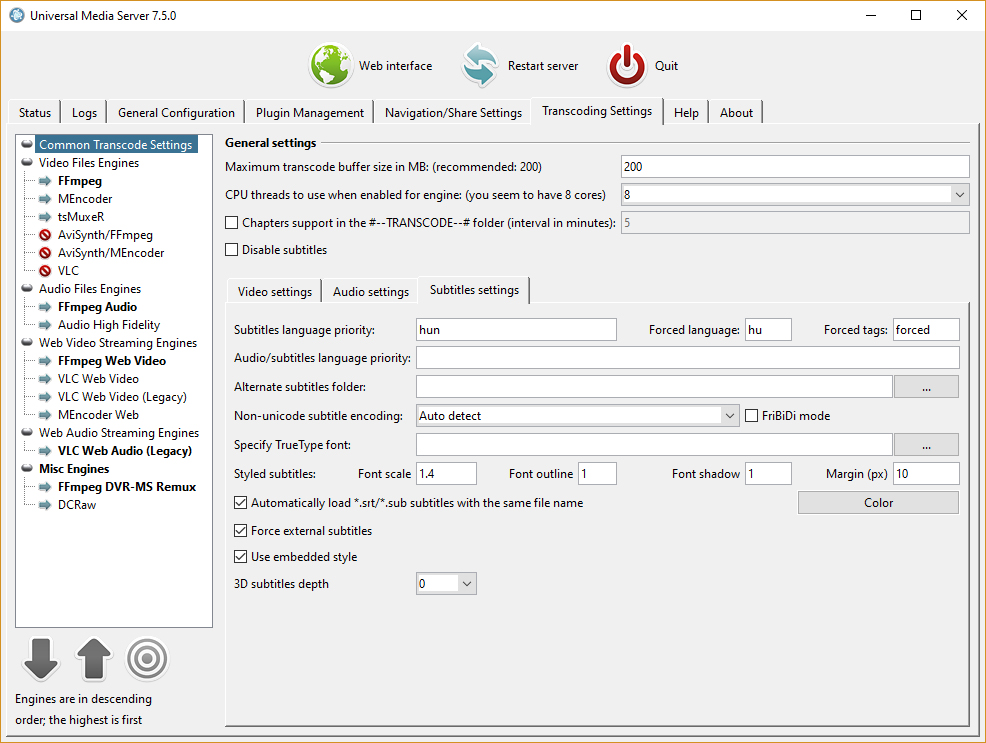Click the red Quit power icon
Screen dimensions: 986x743
click(626, 65)
